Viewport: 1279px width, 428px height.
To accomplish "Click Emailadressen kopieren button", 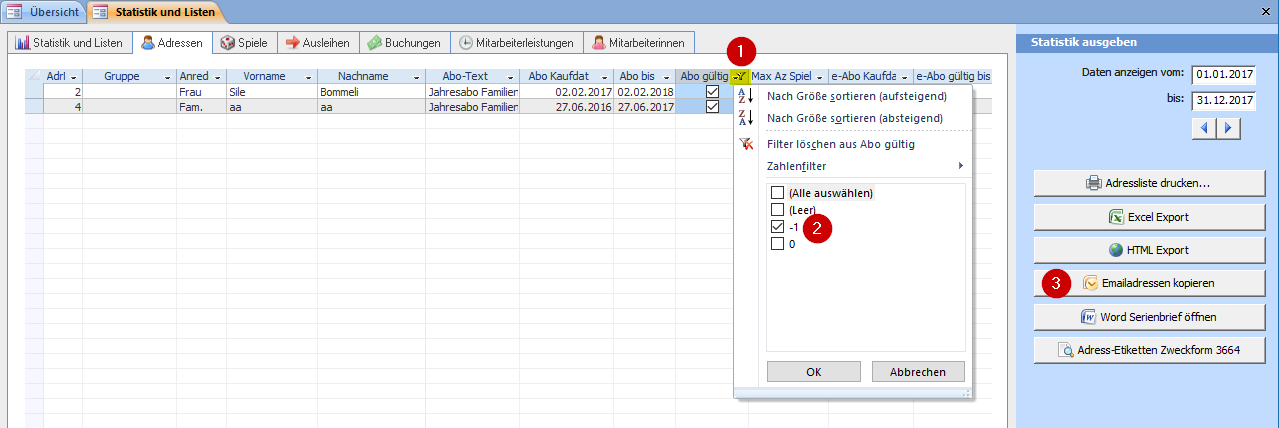I will click(x=1148, y=283).
